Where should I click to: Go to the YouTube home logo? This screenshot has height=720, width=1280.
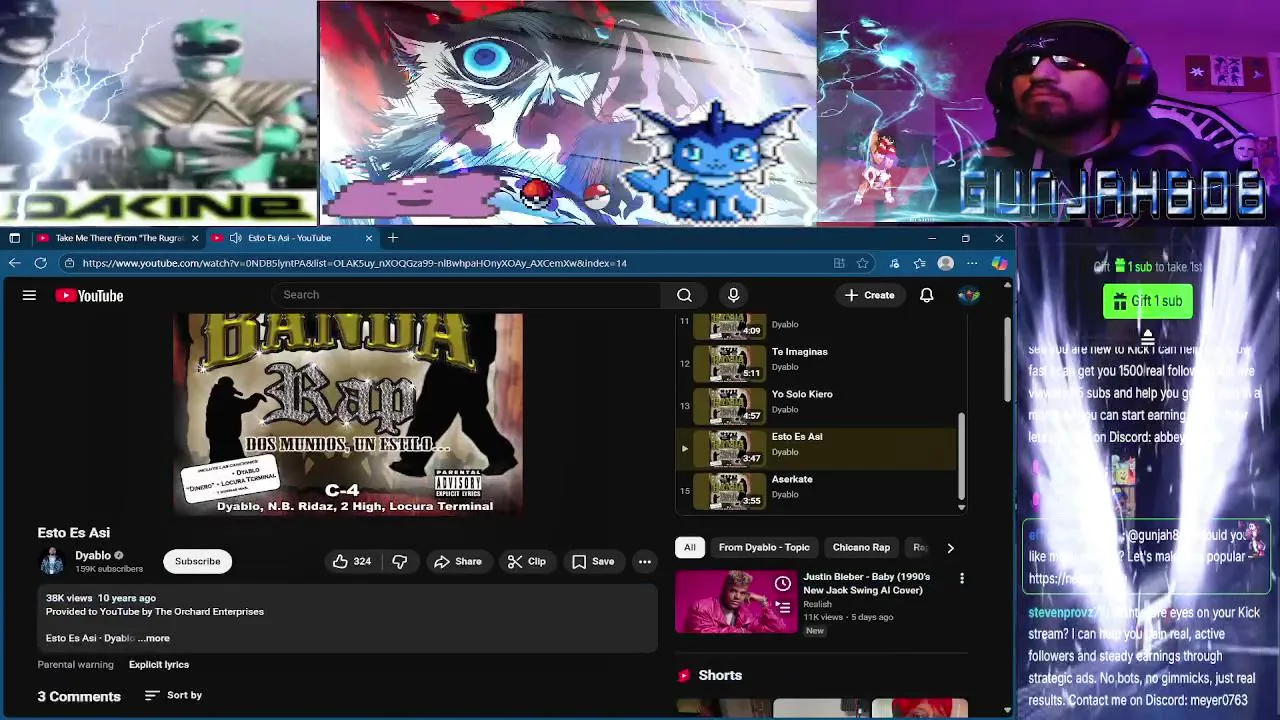pyautogui.click(x=89, y=295)
